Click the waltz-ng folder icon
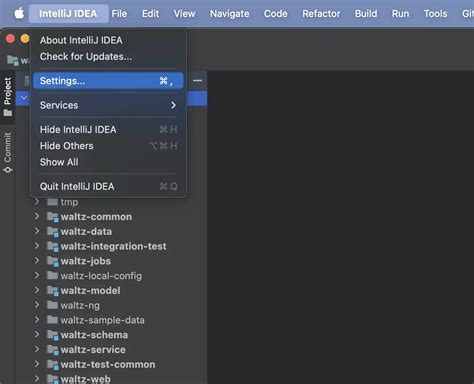The image size is (474, 384). [52, 305]
